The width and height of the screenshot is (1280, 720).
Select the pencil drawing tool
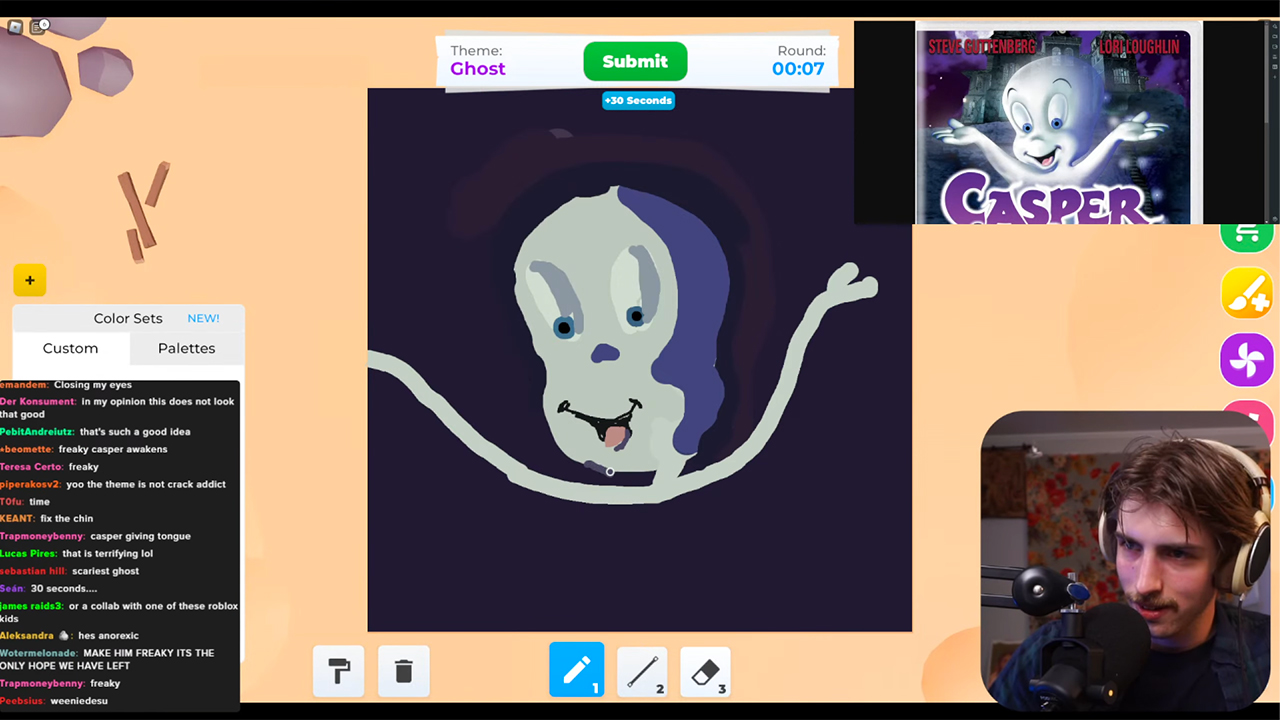[576, 670]
